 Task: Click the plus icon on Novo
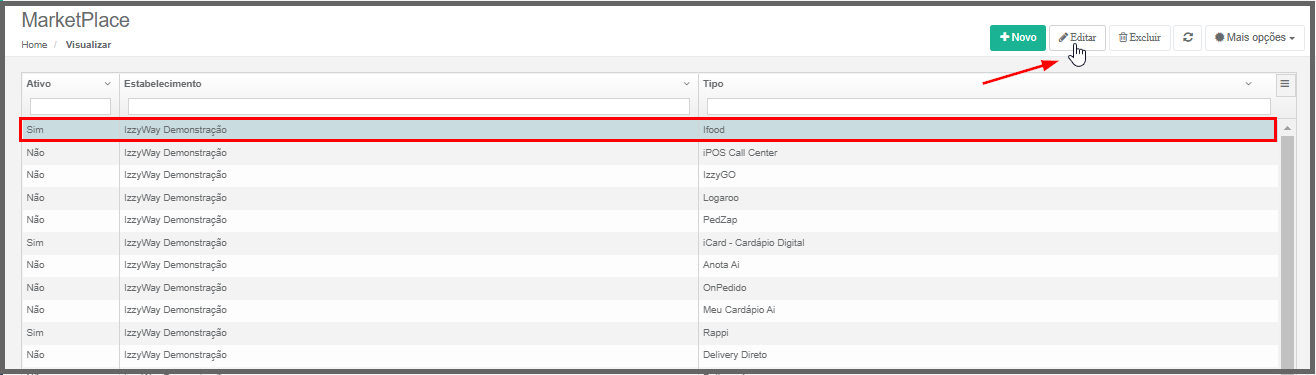click(1004, 37)
